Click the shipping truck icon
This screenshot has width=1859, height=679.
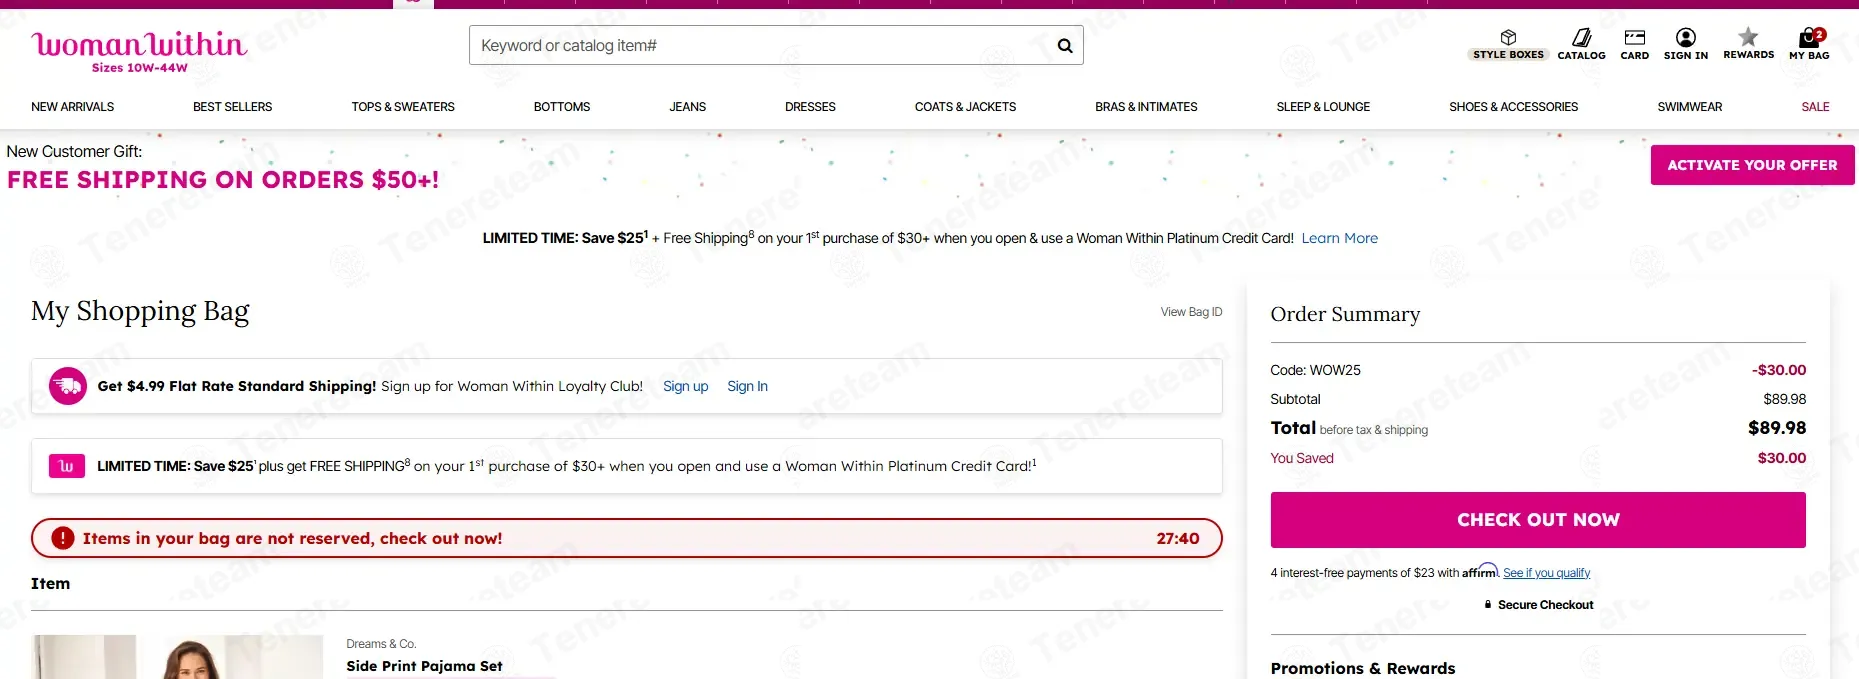[68, 386]
